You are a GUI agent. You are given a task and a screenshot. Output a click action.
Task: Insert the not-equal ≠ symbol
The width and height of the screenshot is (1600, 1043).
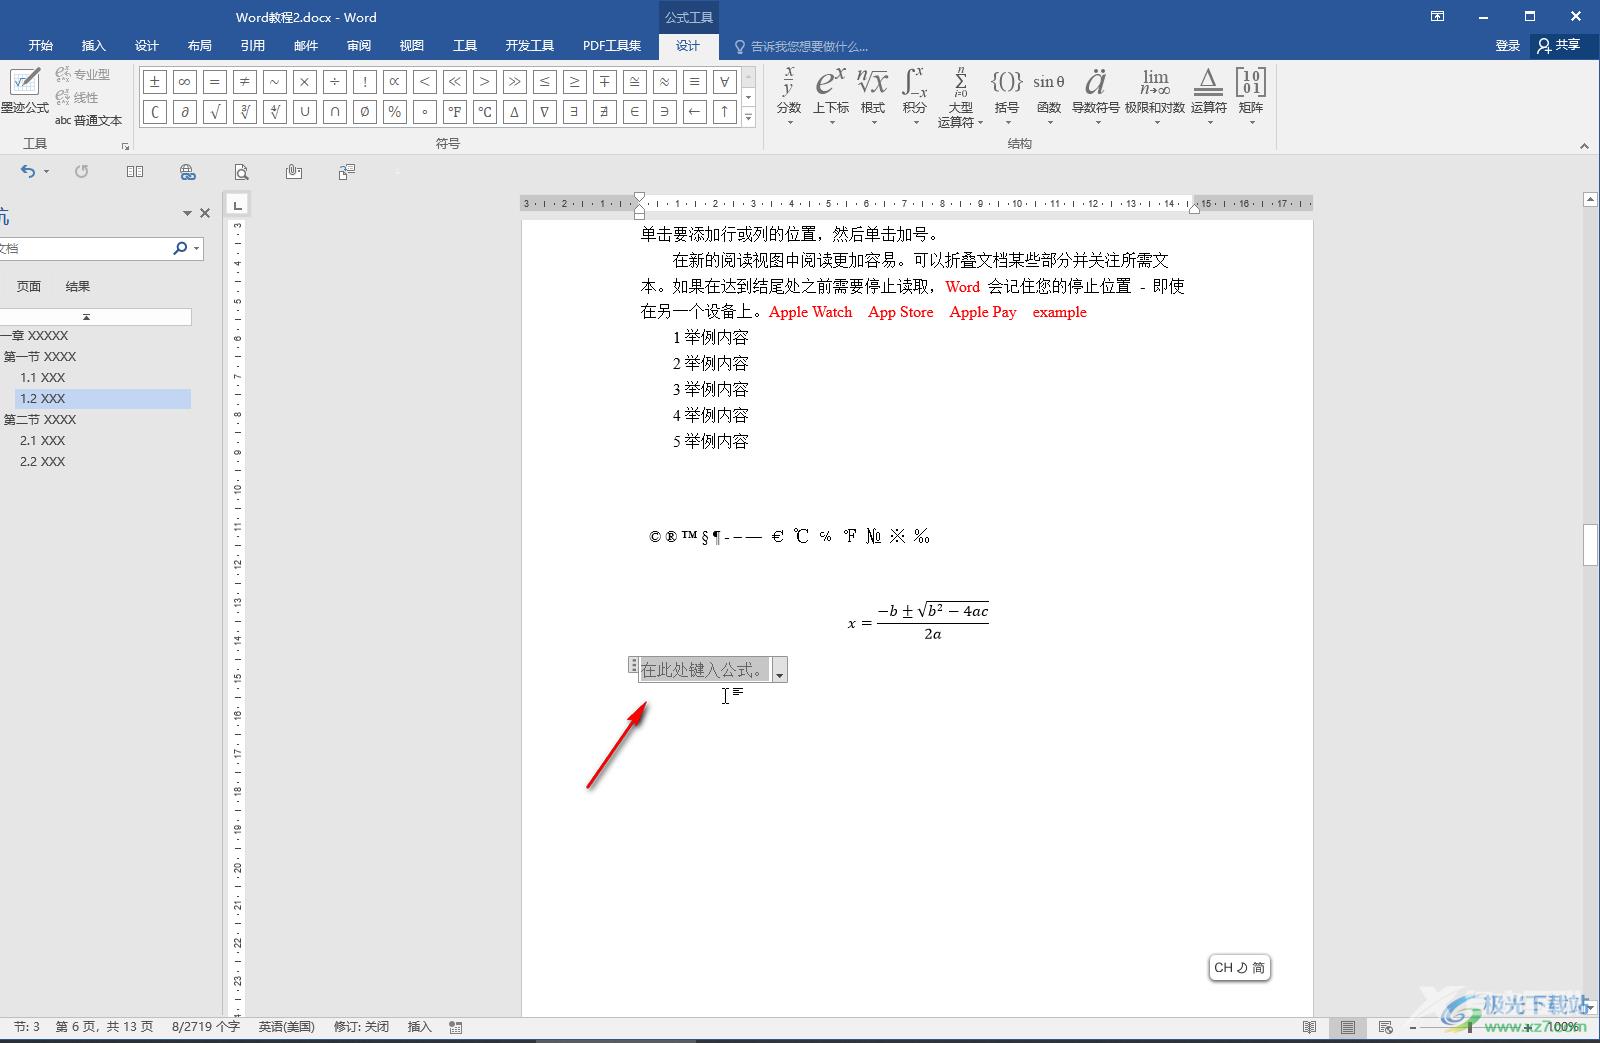[x=244, y=82]
